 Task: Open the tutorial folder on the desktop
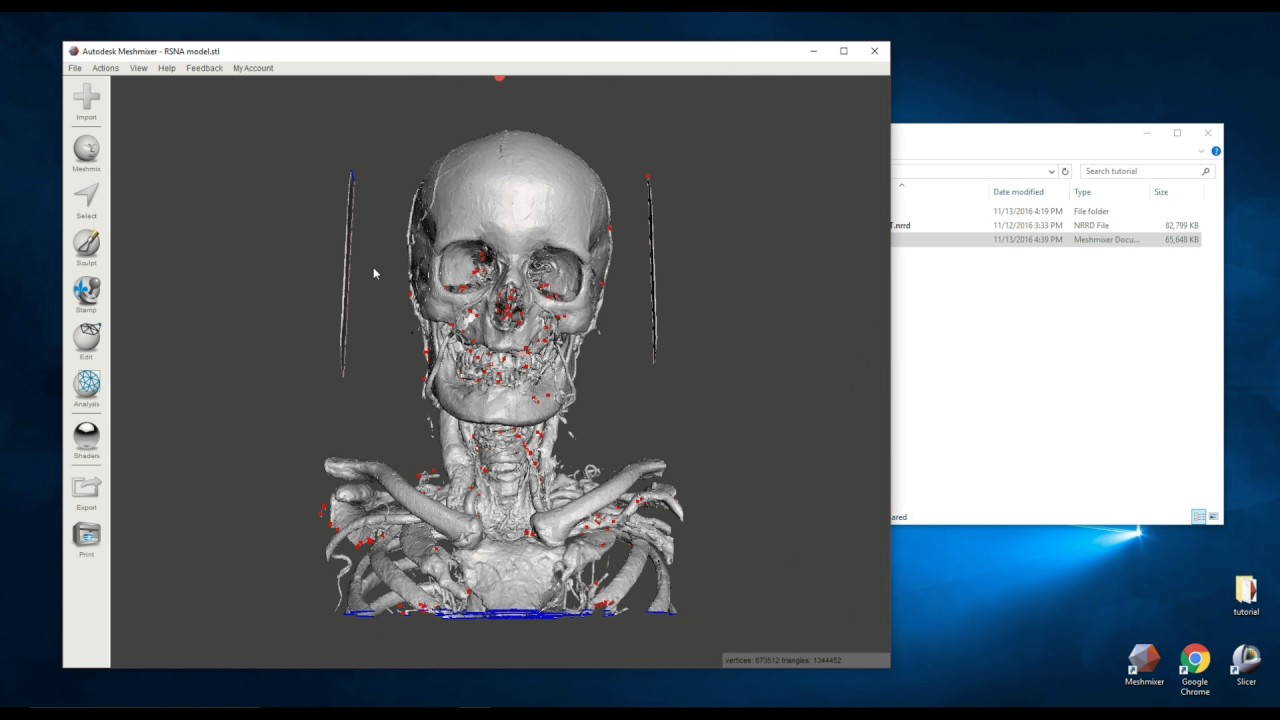click(1246, 596)
